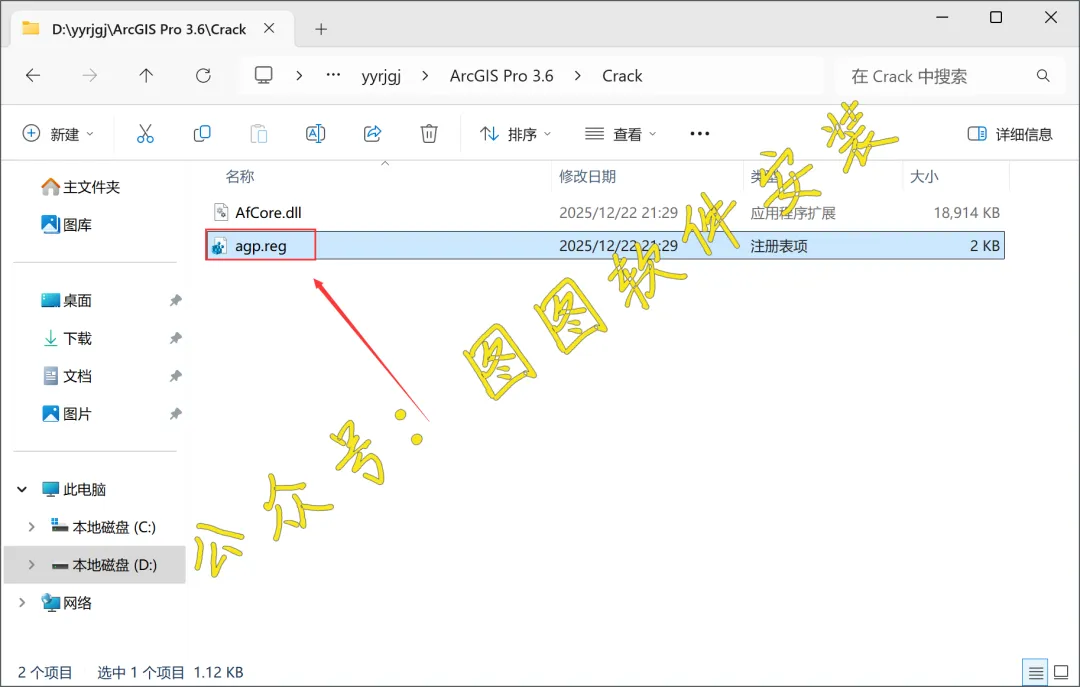The image size is (1080, 687).
Task: Click the pin next to 下载
Action: [x=176, y=338]
